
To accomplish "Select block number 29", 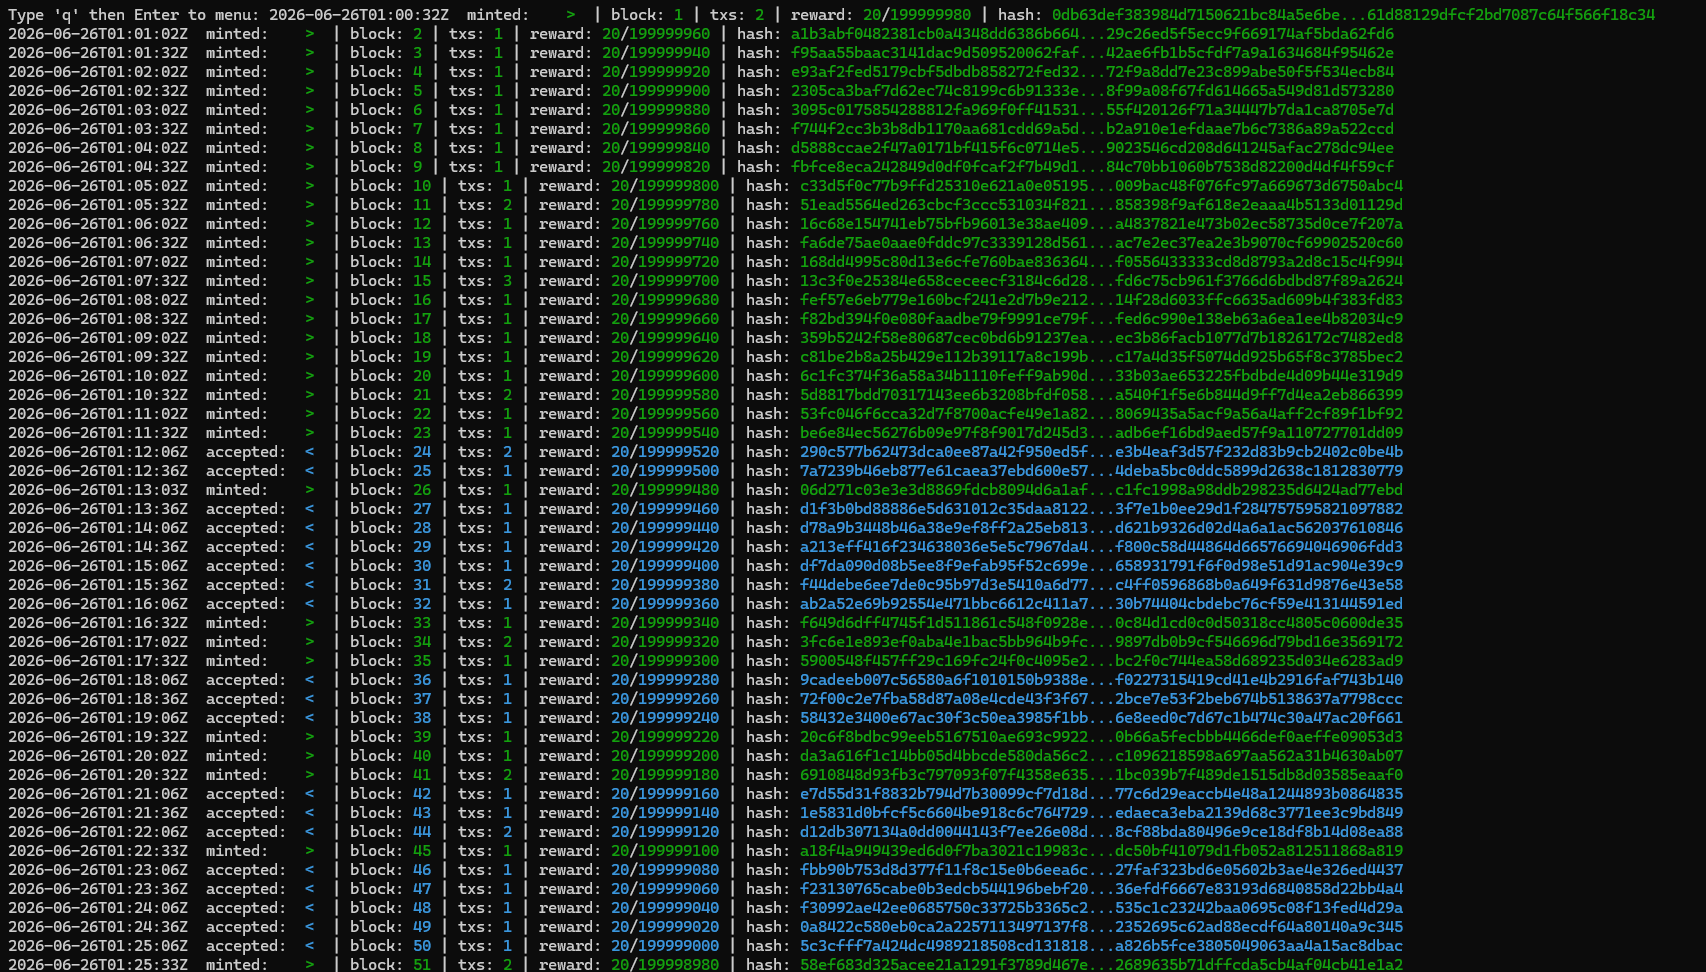I will 422,547.
